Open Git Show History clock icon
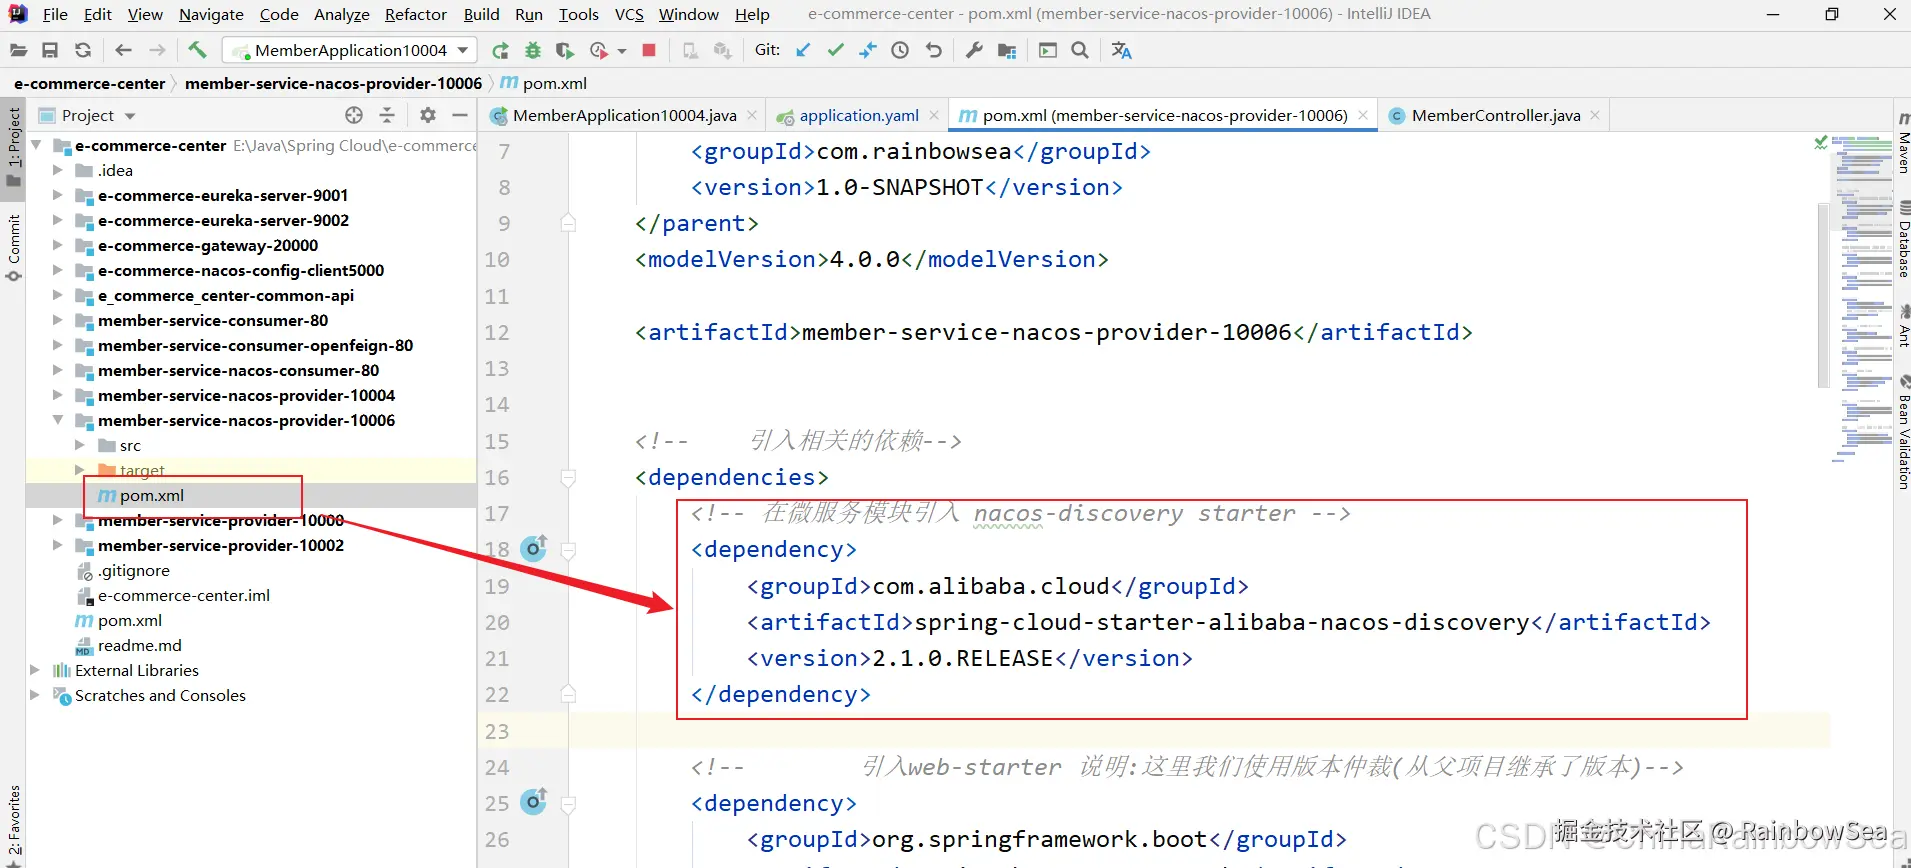 click(900, 50)
